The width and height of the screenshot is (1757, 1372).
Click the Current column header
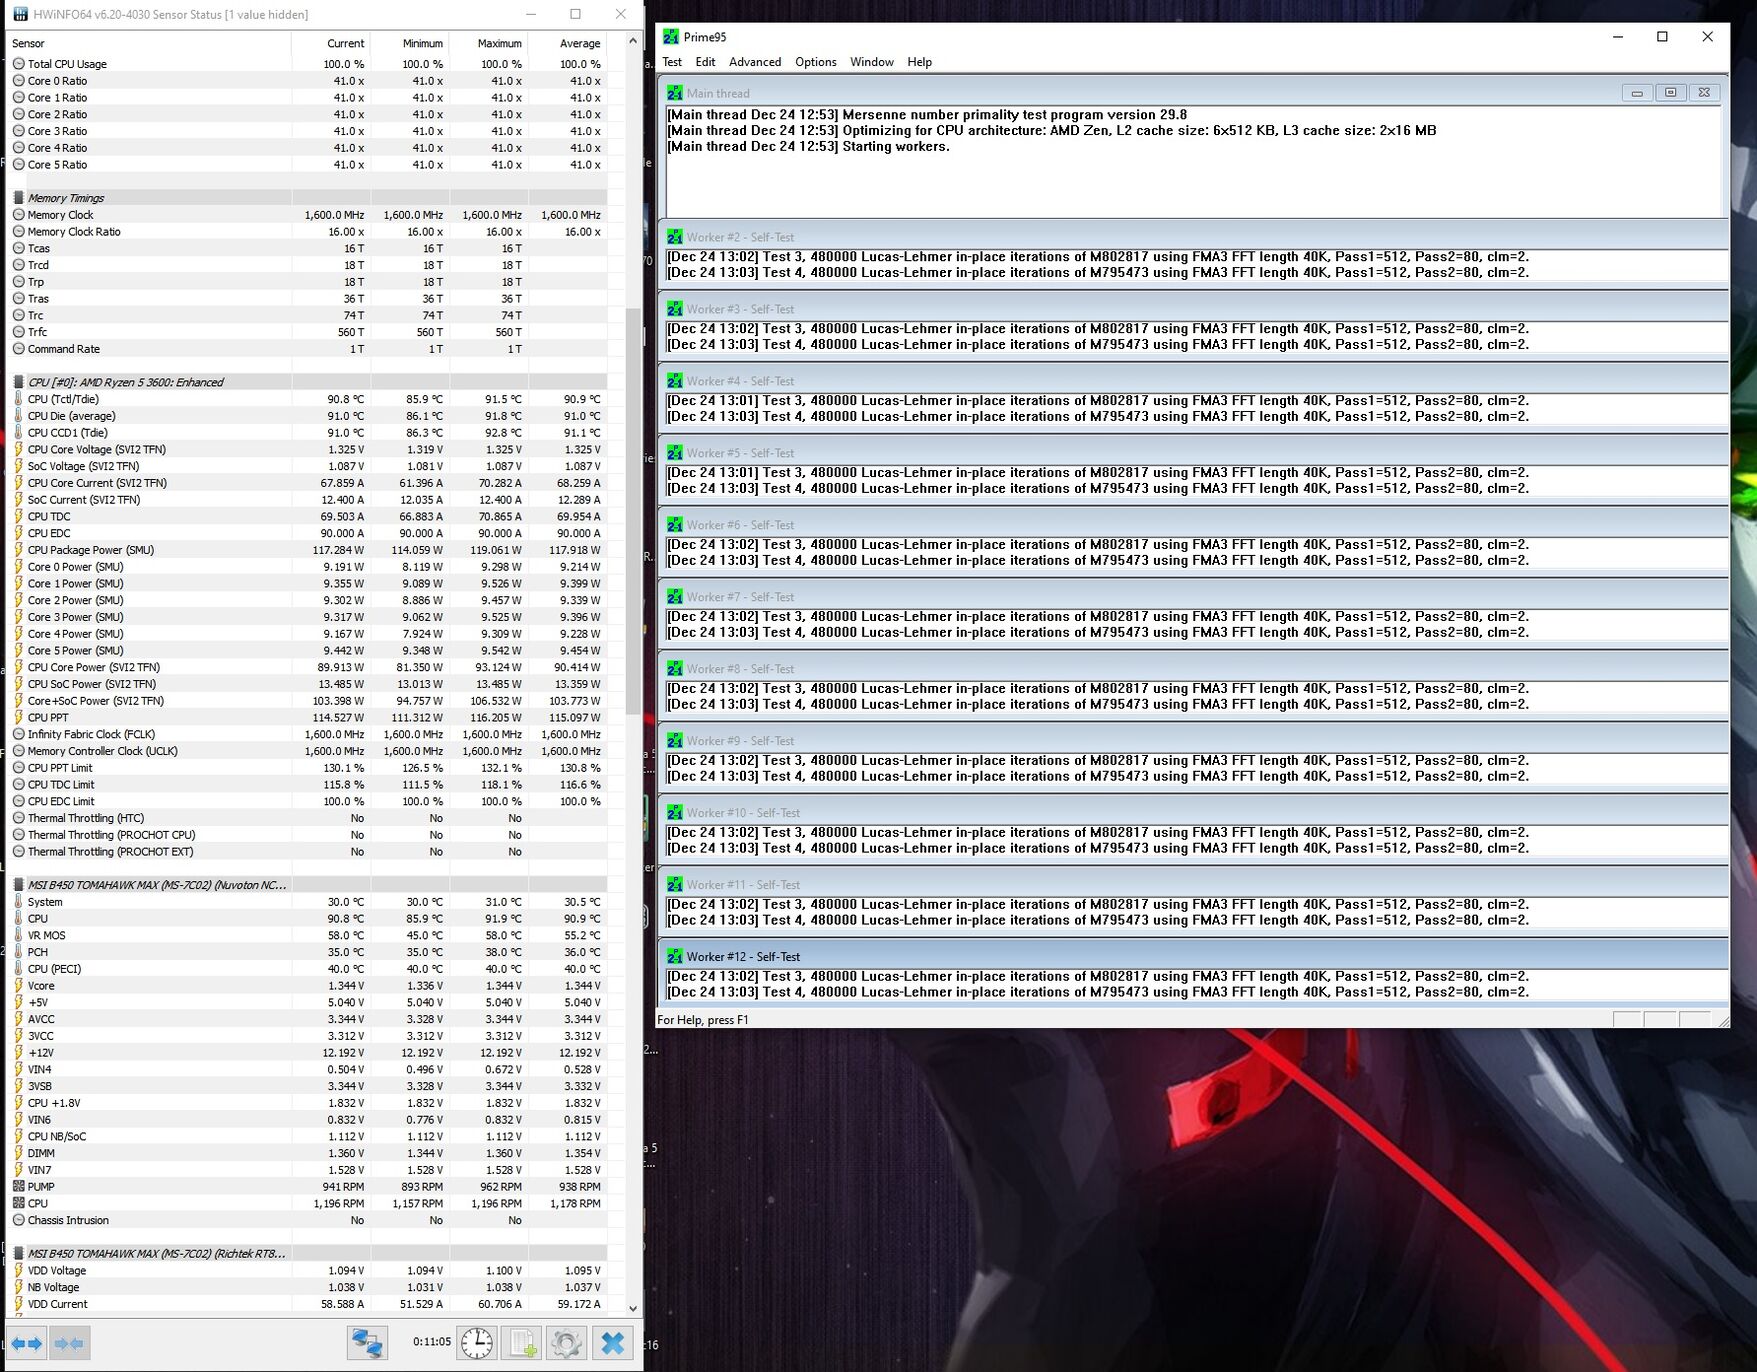(331, 43)
